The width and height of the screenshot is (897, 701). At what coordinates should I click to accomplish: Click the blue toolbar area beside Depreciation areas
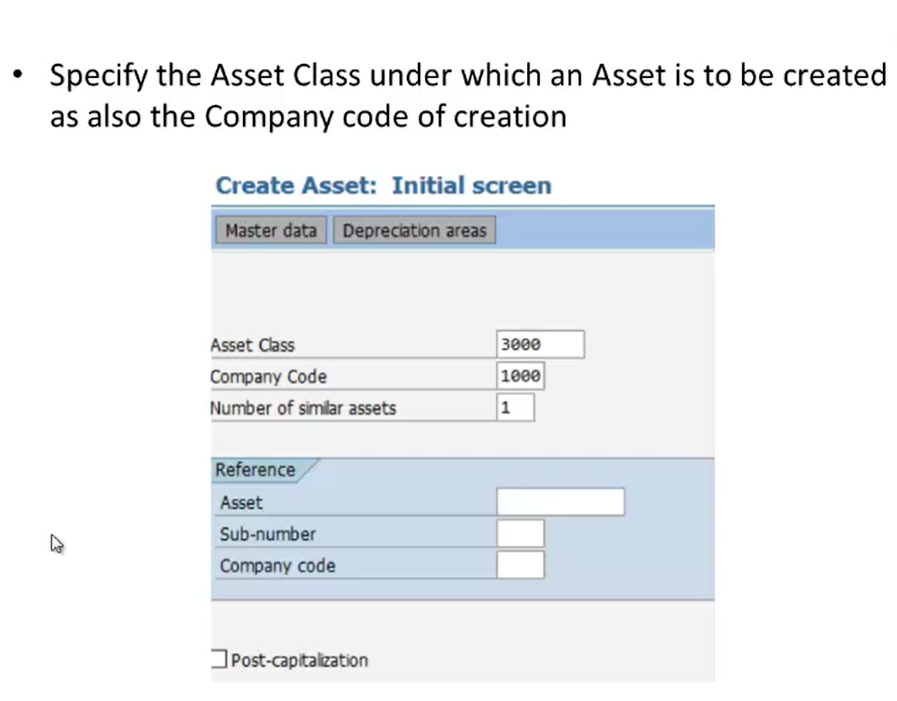605,230
